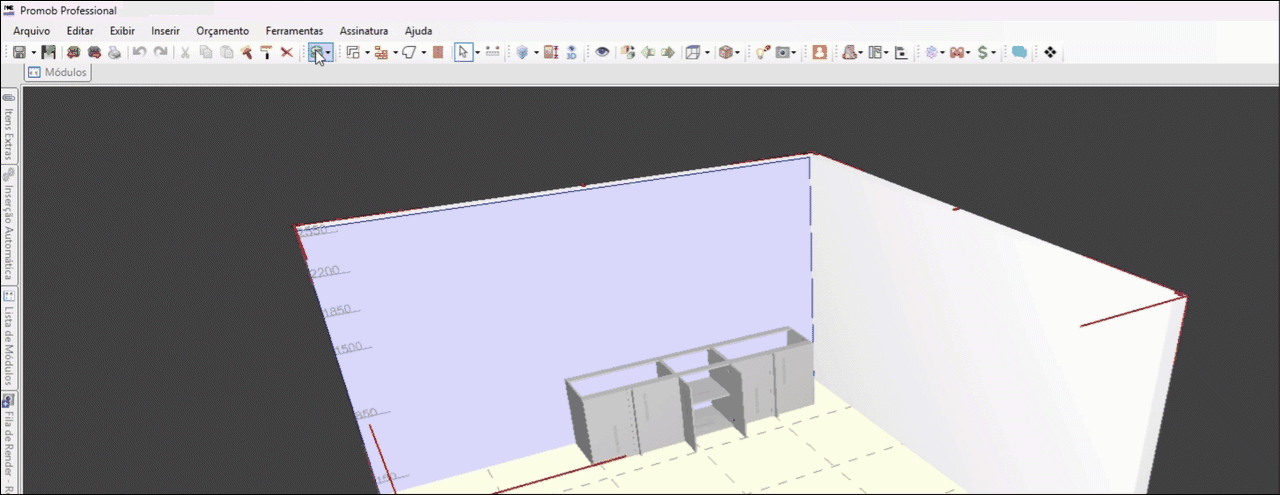Screen dimensions: 1280x495
Task: Open the Ferramentas menu
Action: (x=294, y=31)
